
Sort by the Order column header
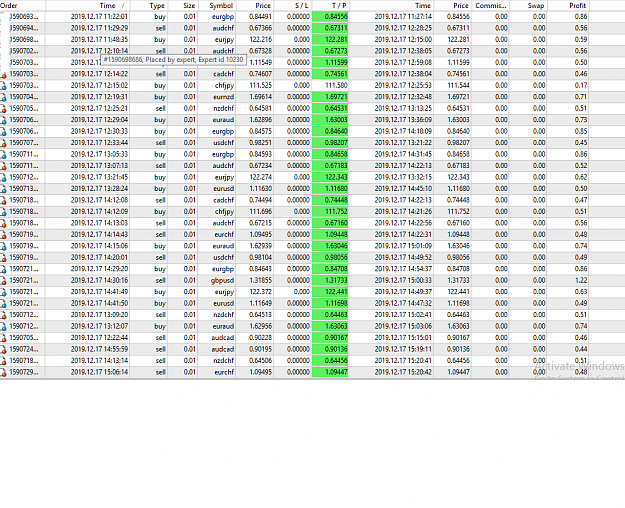9,6
